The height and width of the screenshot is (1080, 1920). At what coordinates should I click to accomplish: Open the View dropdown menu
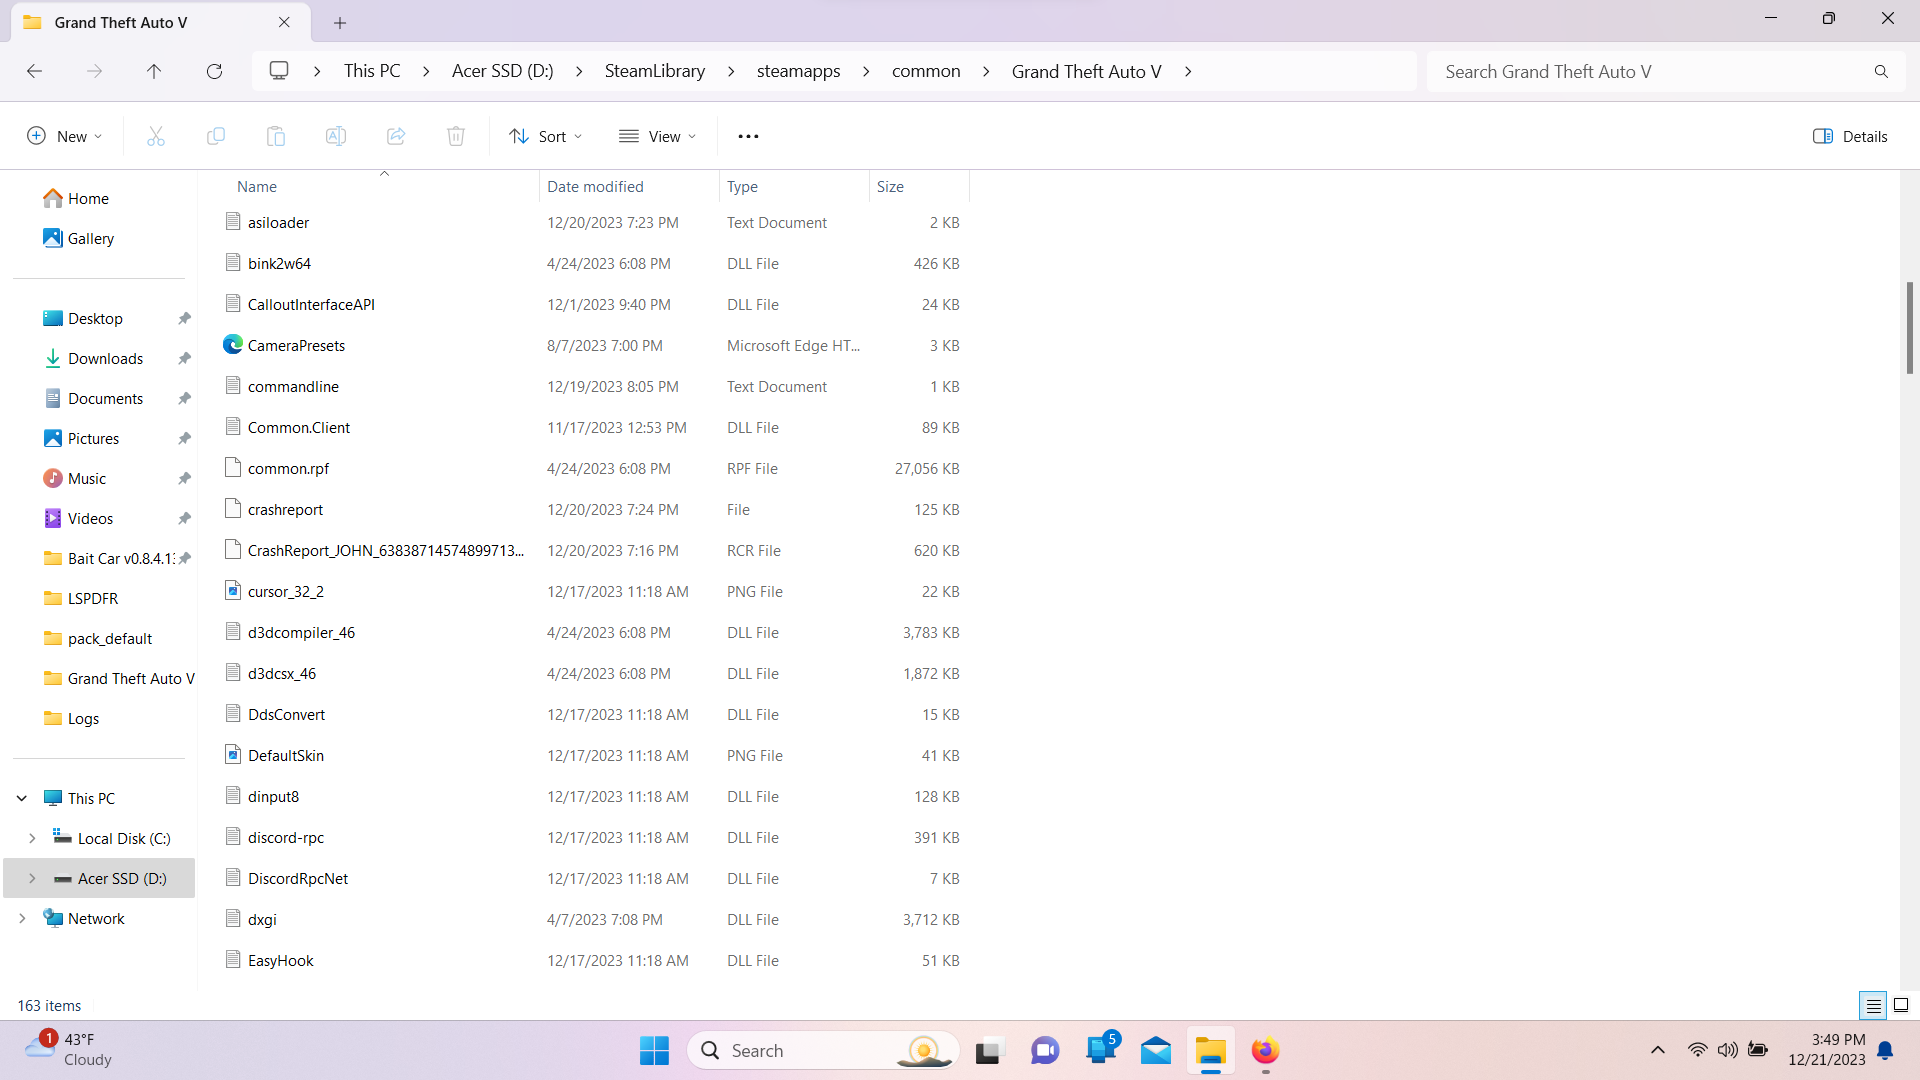657,136
